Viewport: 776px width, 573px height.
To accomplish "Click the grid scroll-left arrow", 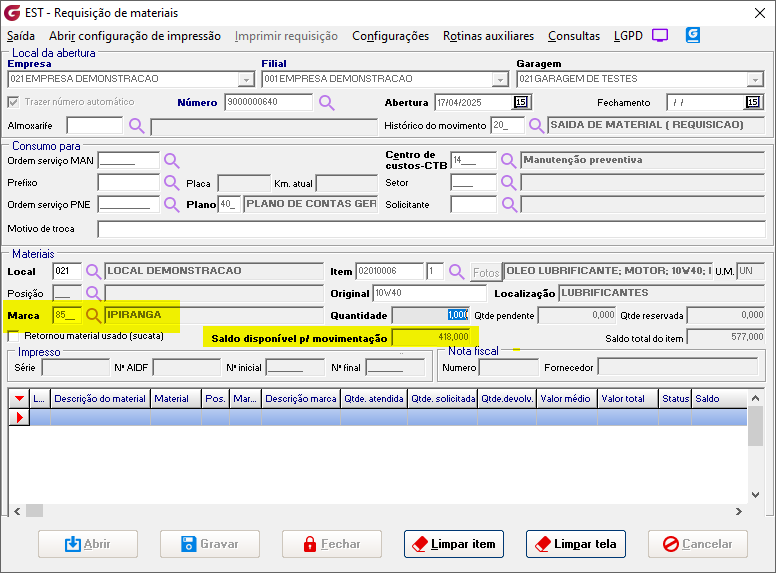I will pyautogui.click(x=17, y=511).
